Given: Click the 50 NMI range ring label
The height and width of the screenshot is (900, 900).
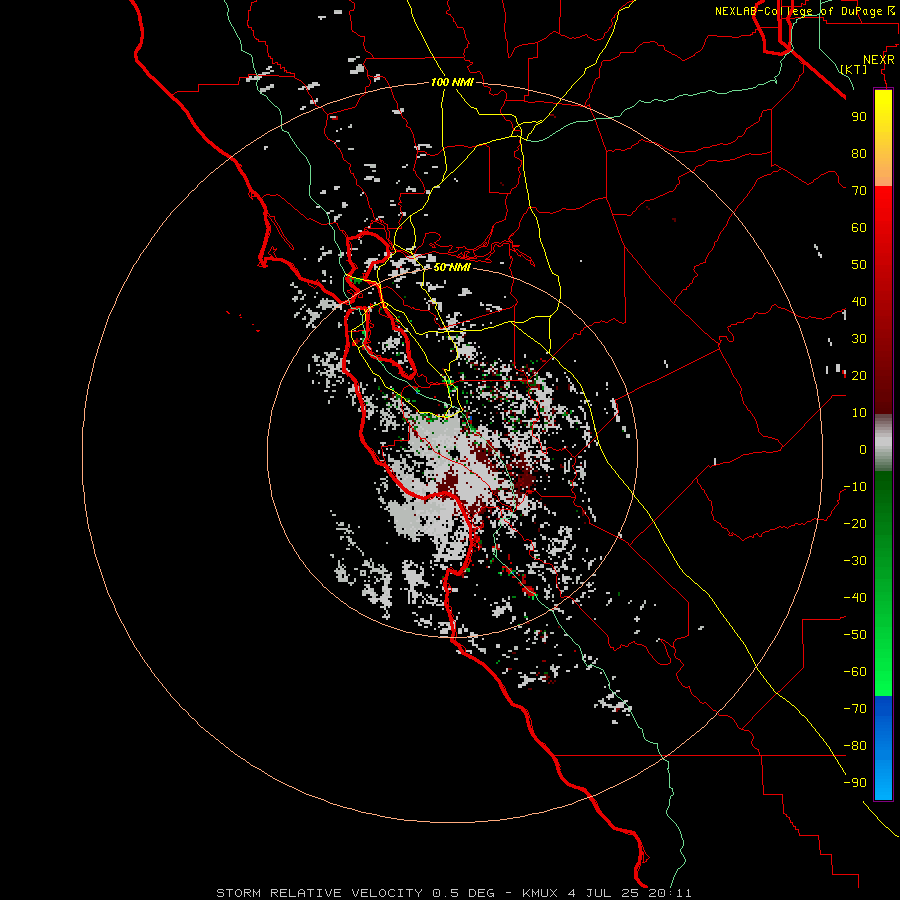Looking at the screenshot, I should (x=452, y=267).
